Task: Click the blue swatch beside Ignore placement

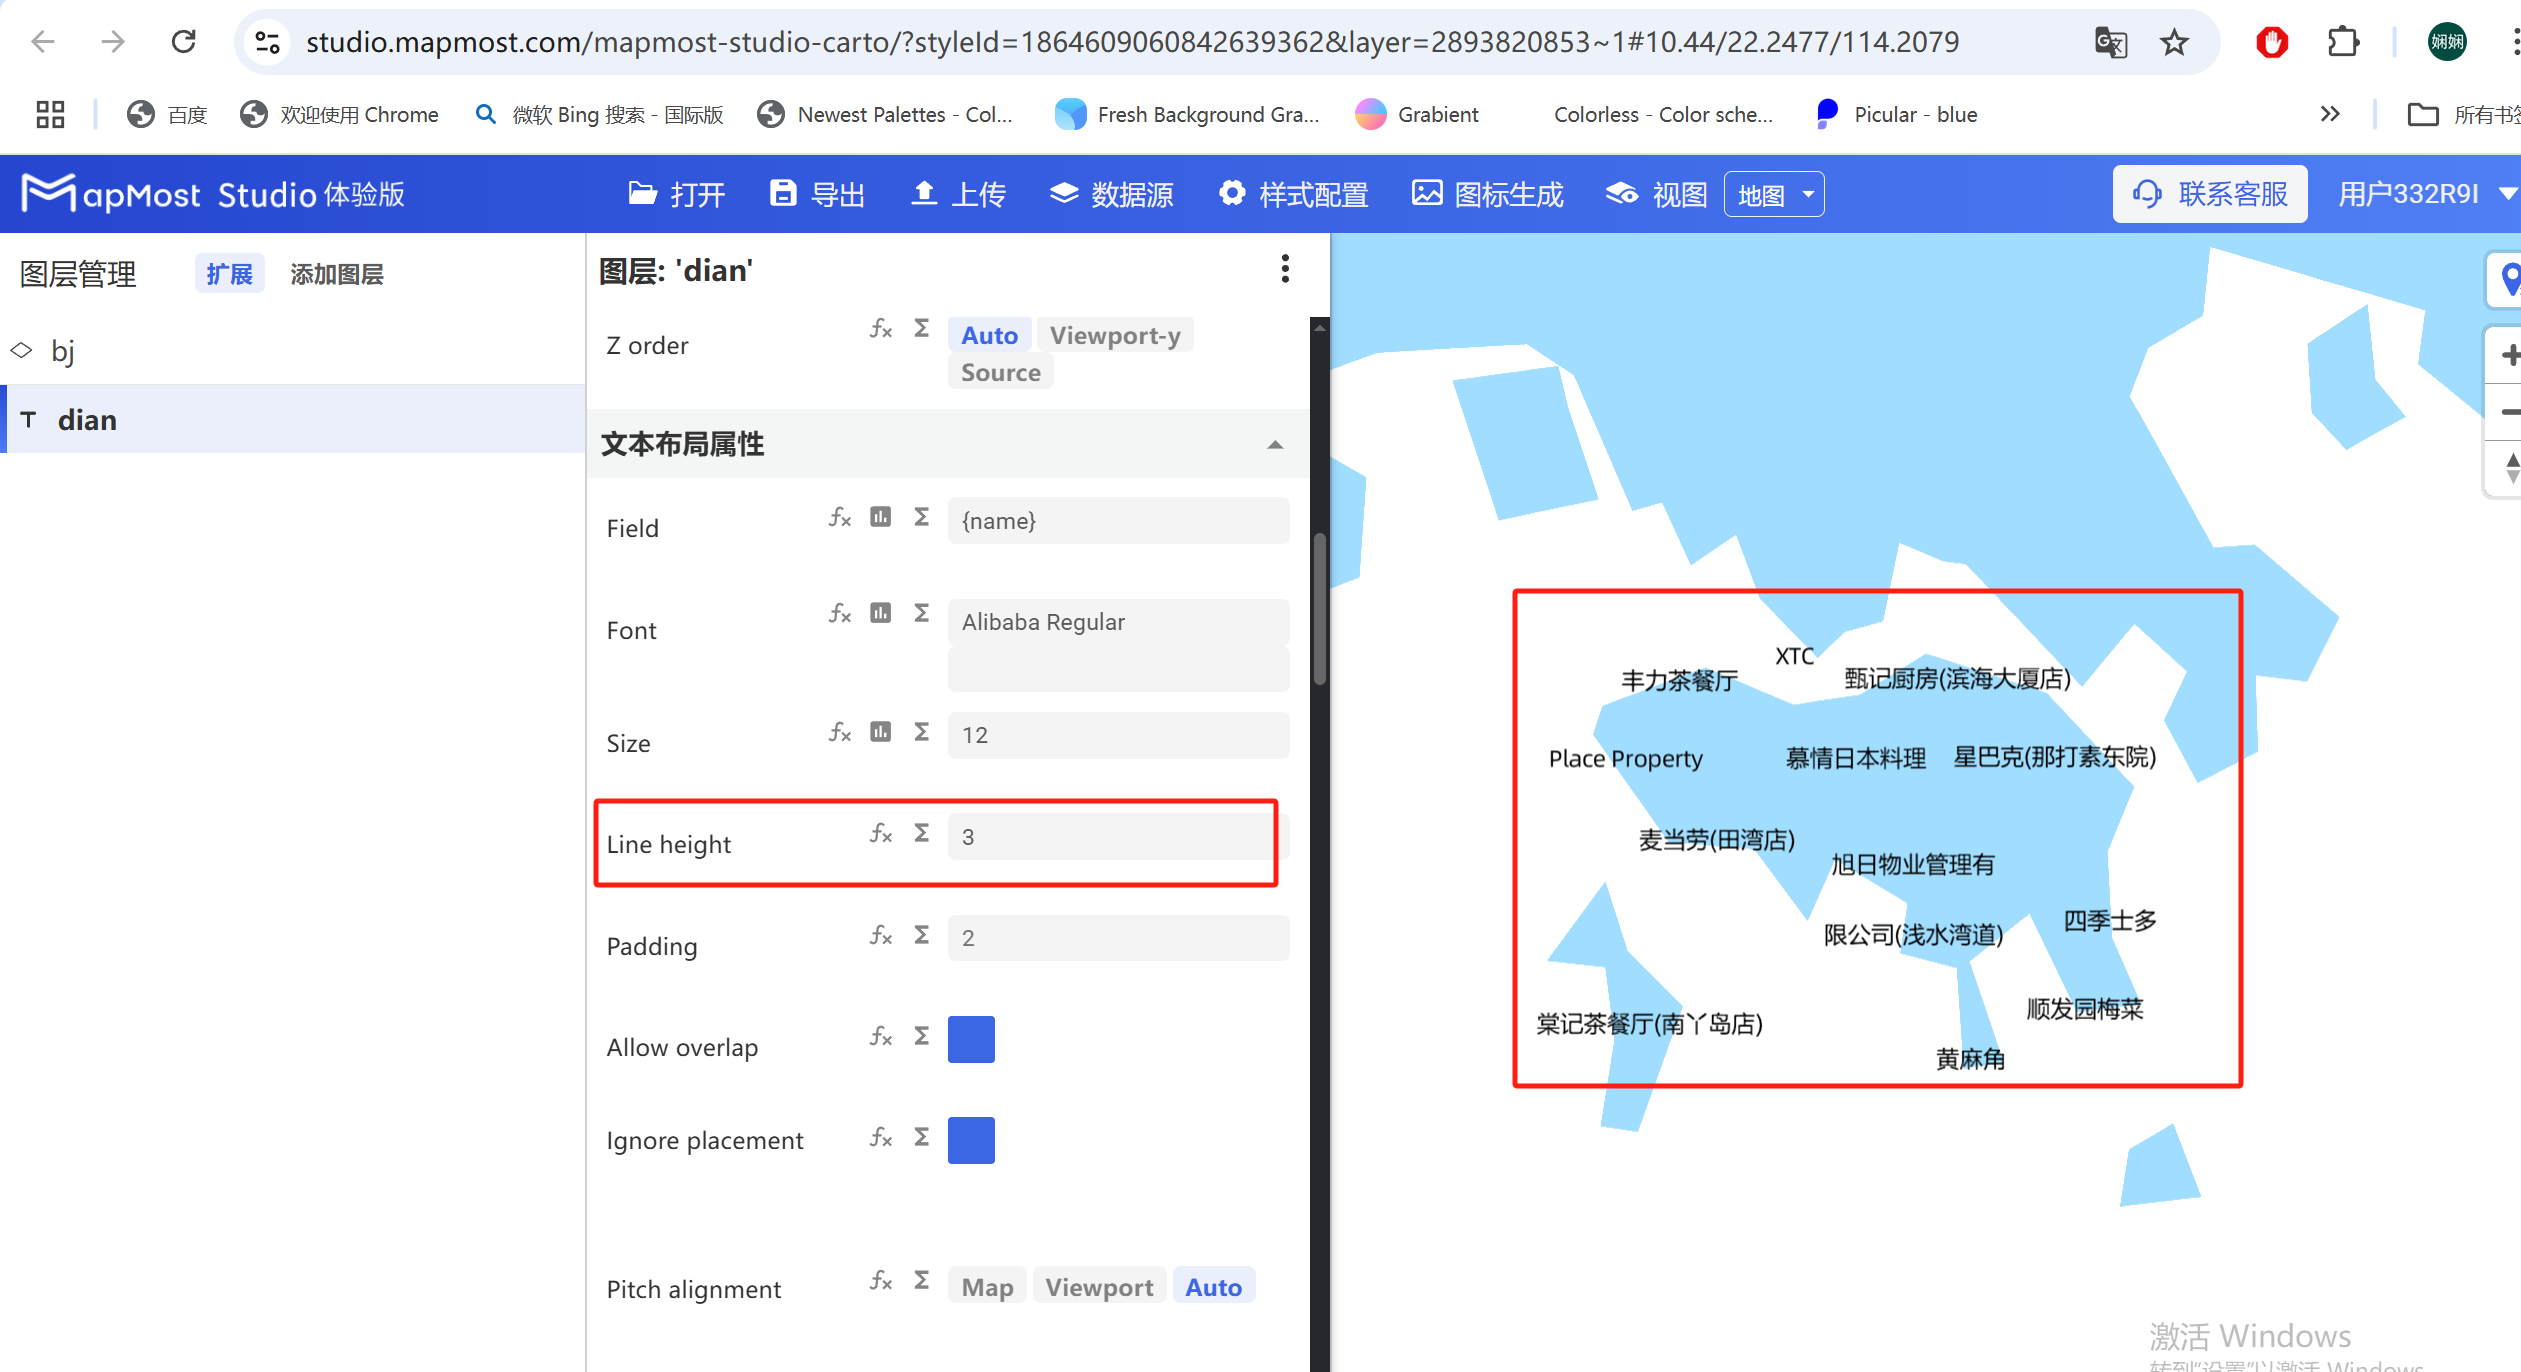Action: [x=970, y=1139]
